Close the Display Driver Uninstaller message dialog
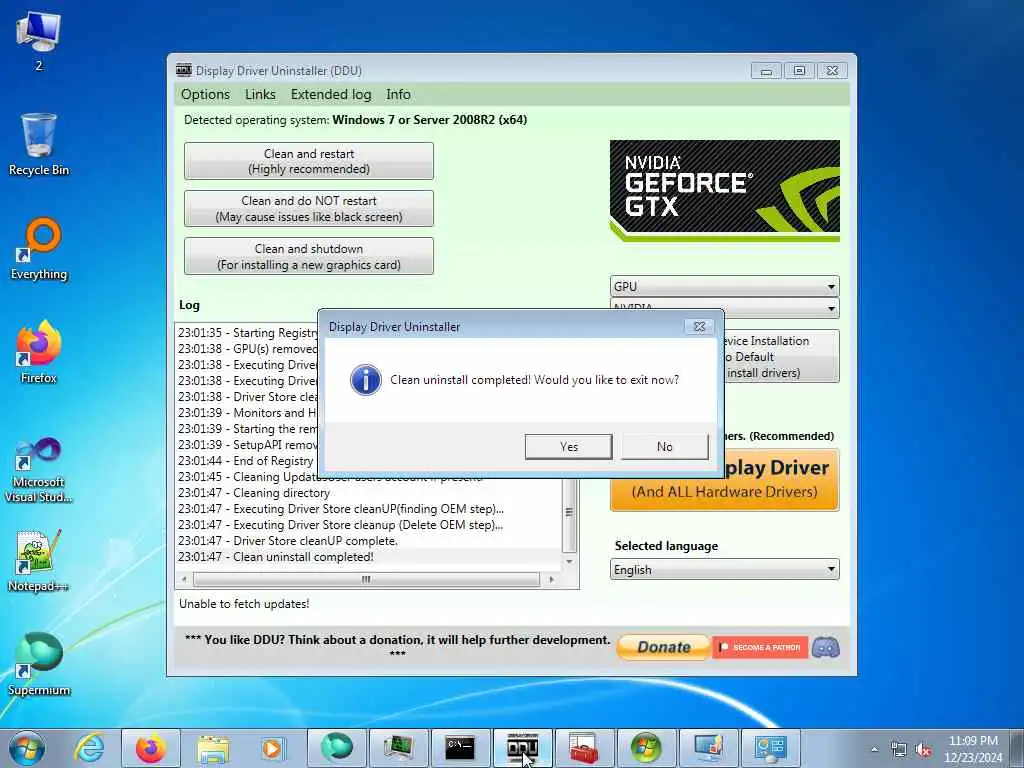Image resolution: width=1024 pixels, height=768 pixels. click(699, 327)
